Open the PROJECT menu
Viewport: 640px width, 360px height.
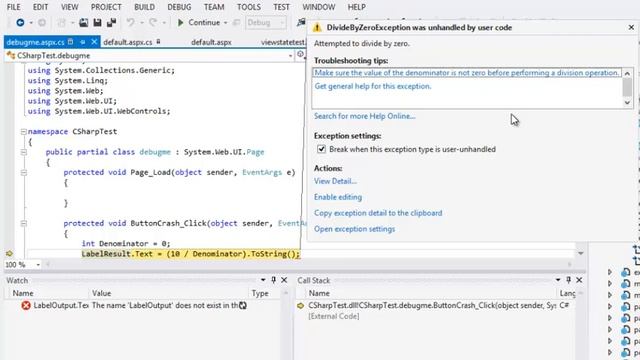pyautogui.click(x=106, y=7)
